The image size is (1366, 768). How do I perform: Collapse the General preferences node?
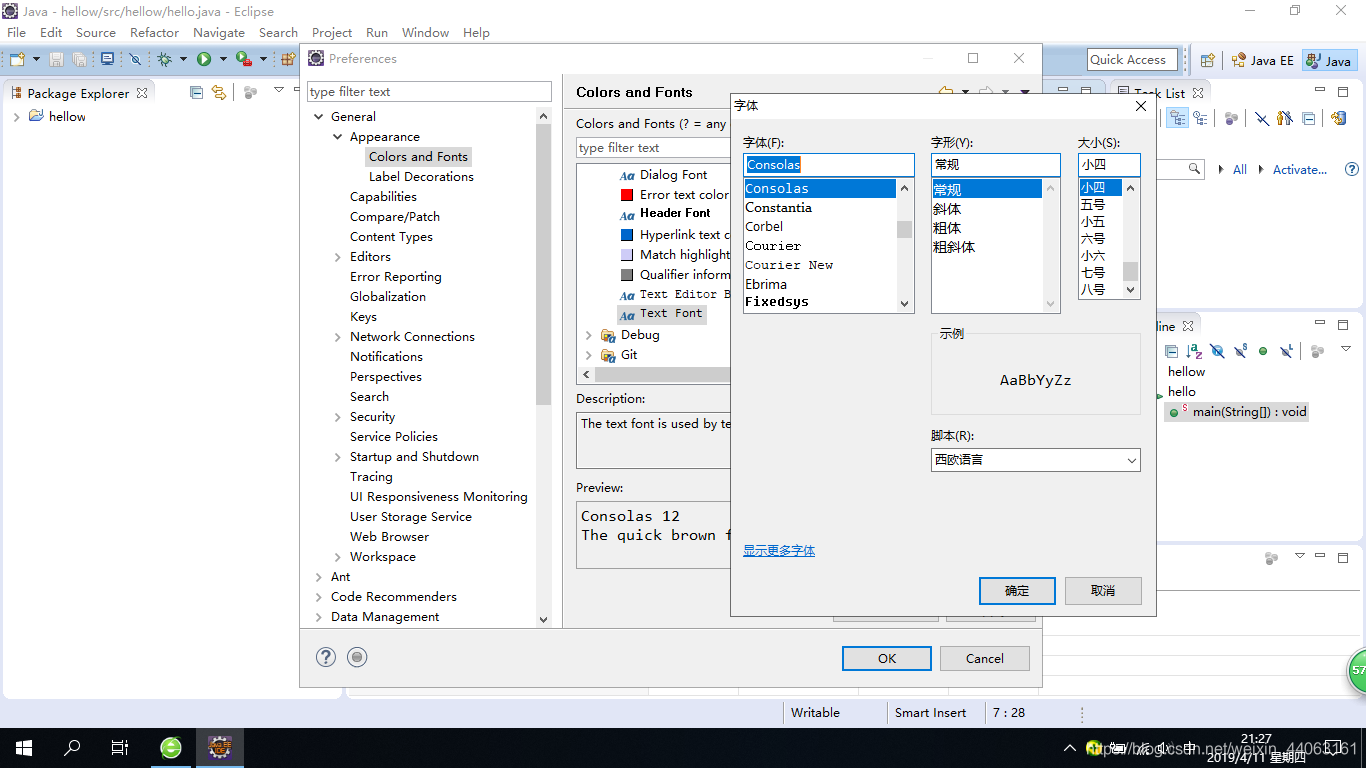click(319, 117)
